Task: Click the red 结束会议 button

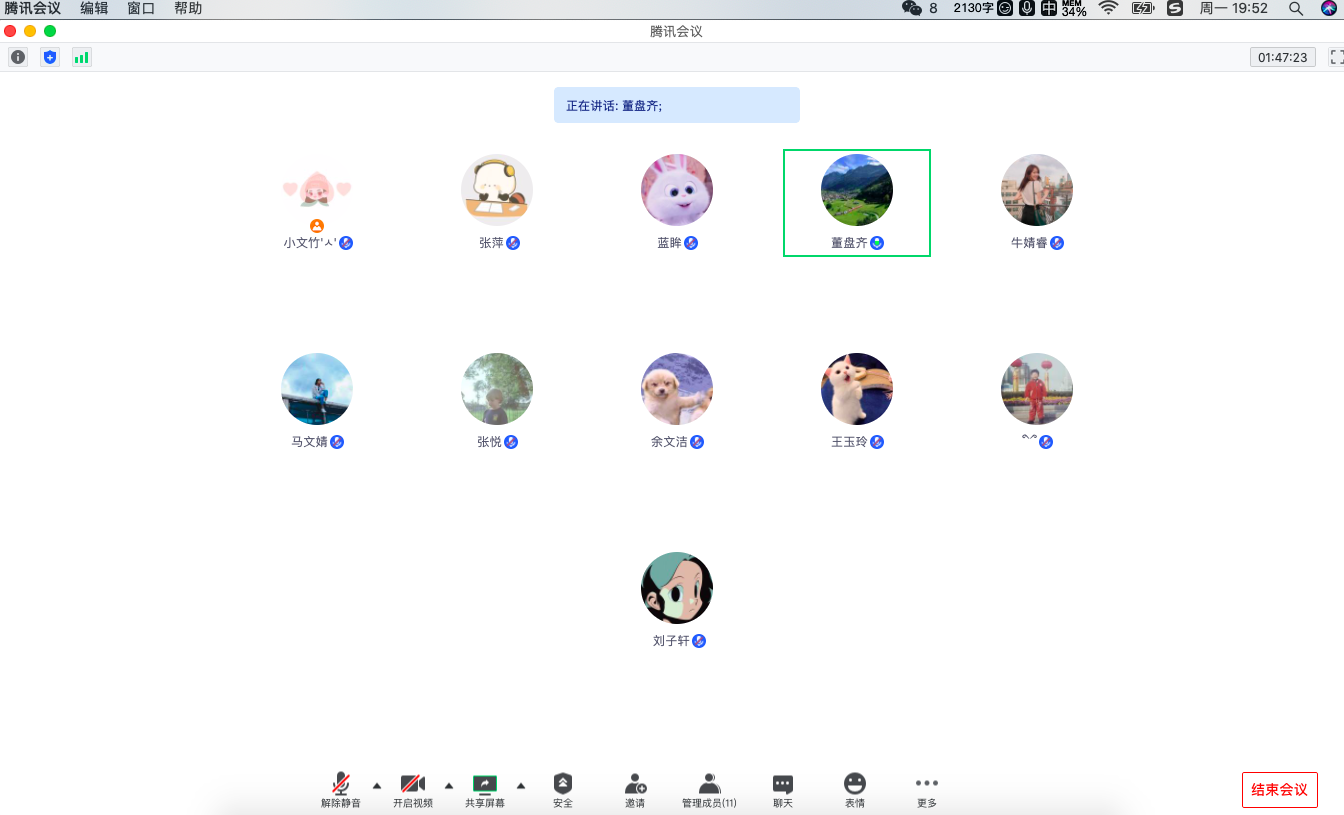Action: 1279,789
